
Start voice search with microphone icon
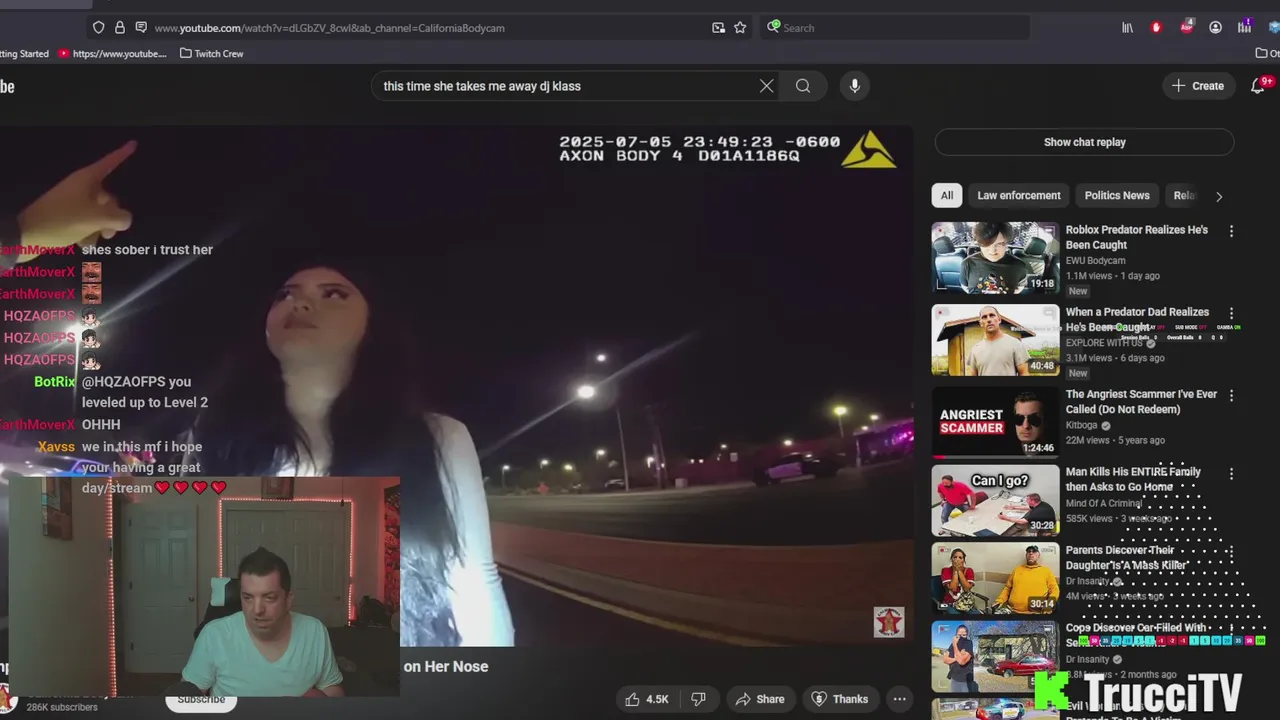tap(855, 86)
